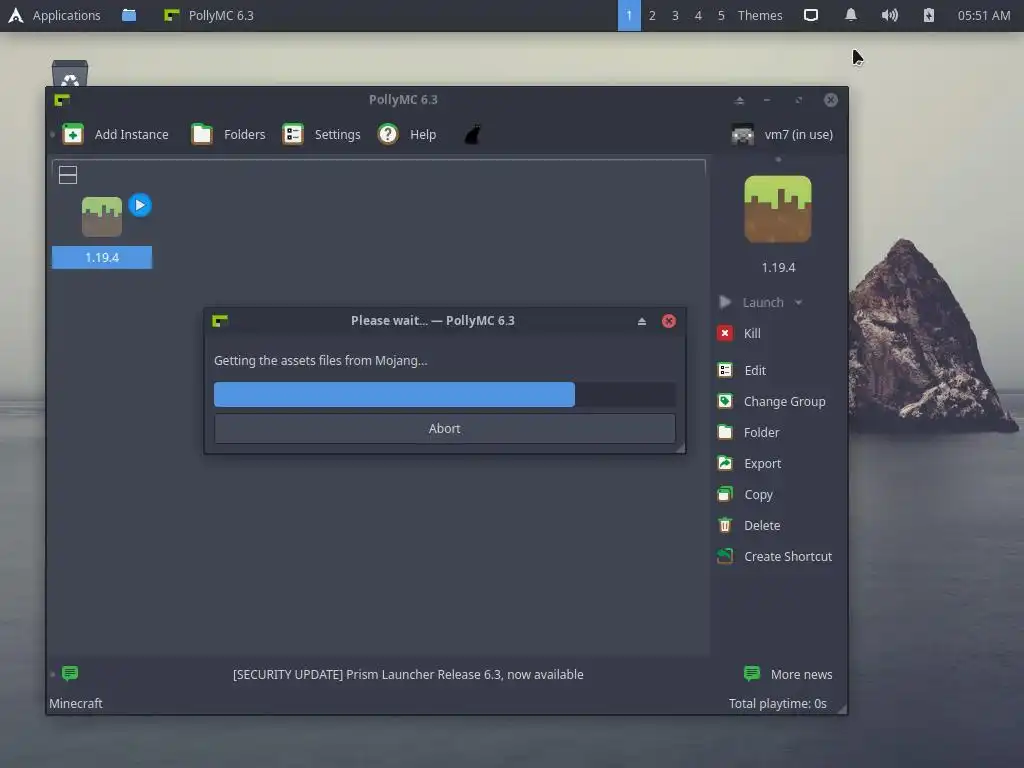Click the Getting the assets files from Mojang text
Screen dimensions: 1024x768
pyautogui.click(x=321, y=360)
